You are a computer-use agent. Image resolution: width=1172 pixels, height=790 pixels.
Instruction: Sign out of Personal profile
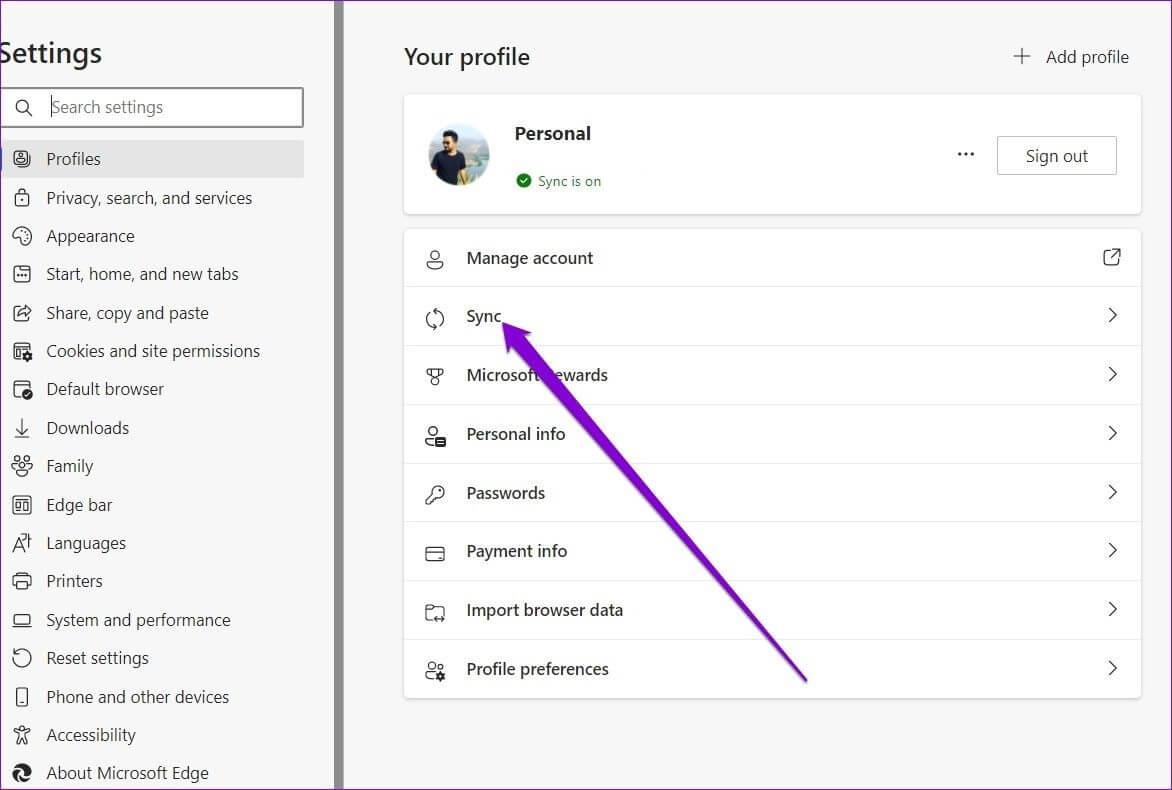[1056, 155]
